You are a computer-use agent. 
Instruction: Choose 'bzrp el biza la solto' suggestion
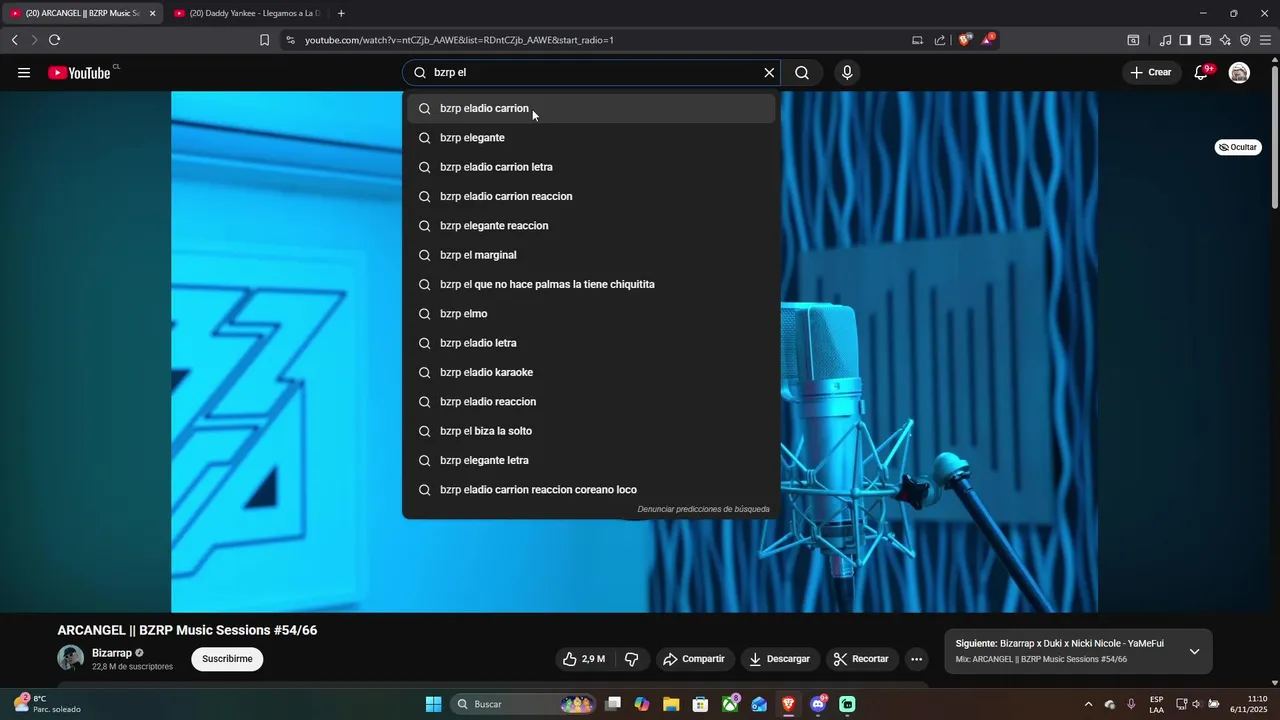(591, 431)
